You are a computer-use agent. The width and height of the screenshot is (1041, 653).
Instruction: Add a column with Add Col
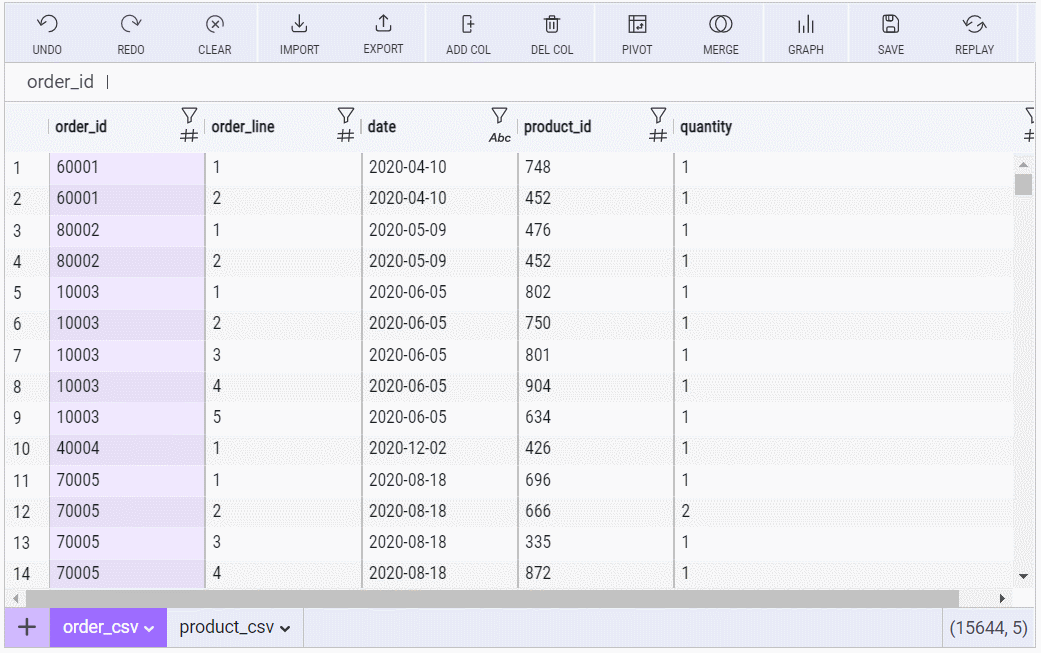tap(468, 25)
